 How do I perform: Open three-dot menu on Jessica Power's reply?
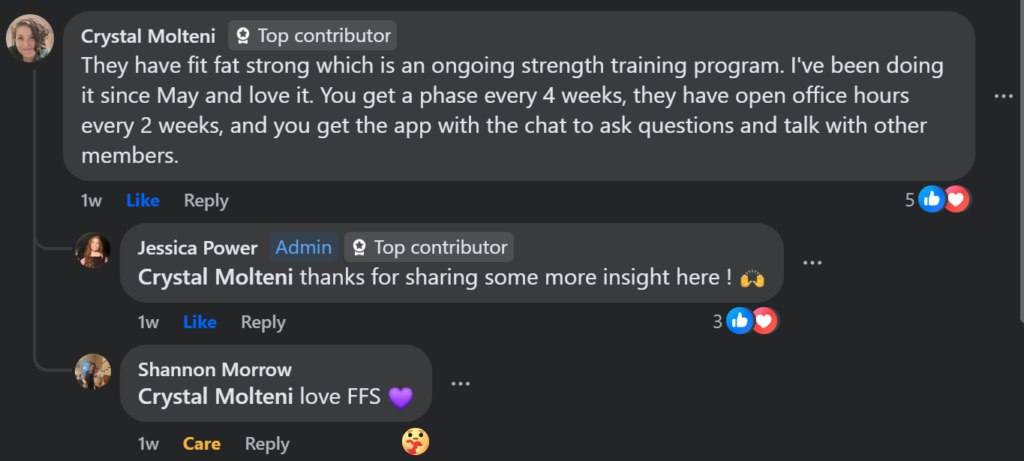812,263
